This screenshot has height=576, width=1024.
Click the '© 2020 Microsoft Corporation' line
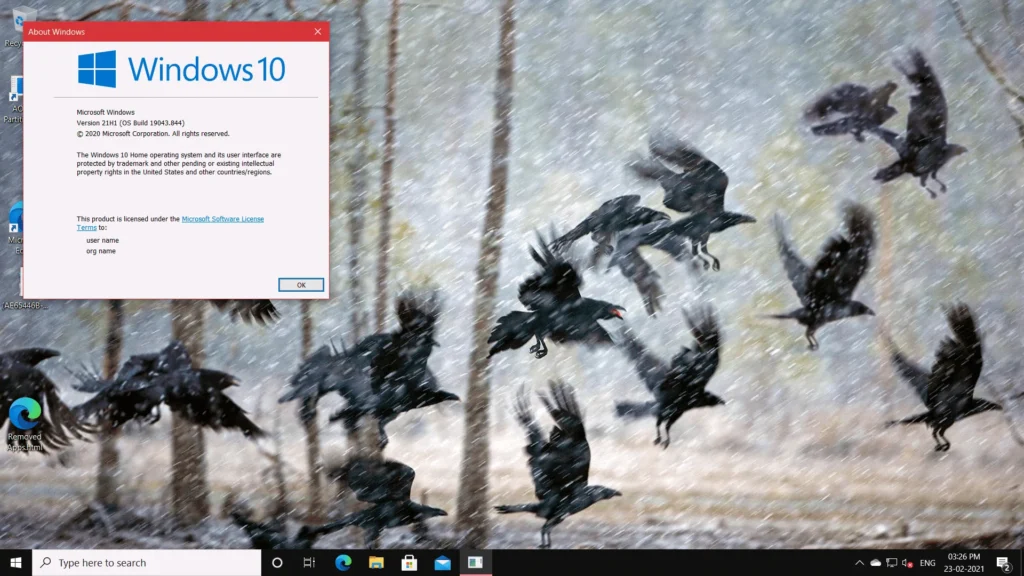pyautogui.click(x=153, y=133)
